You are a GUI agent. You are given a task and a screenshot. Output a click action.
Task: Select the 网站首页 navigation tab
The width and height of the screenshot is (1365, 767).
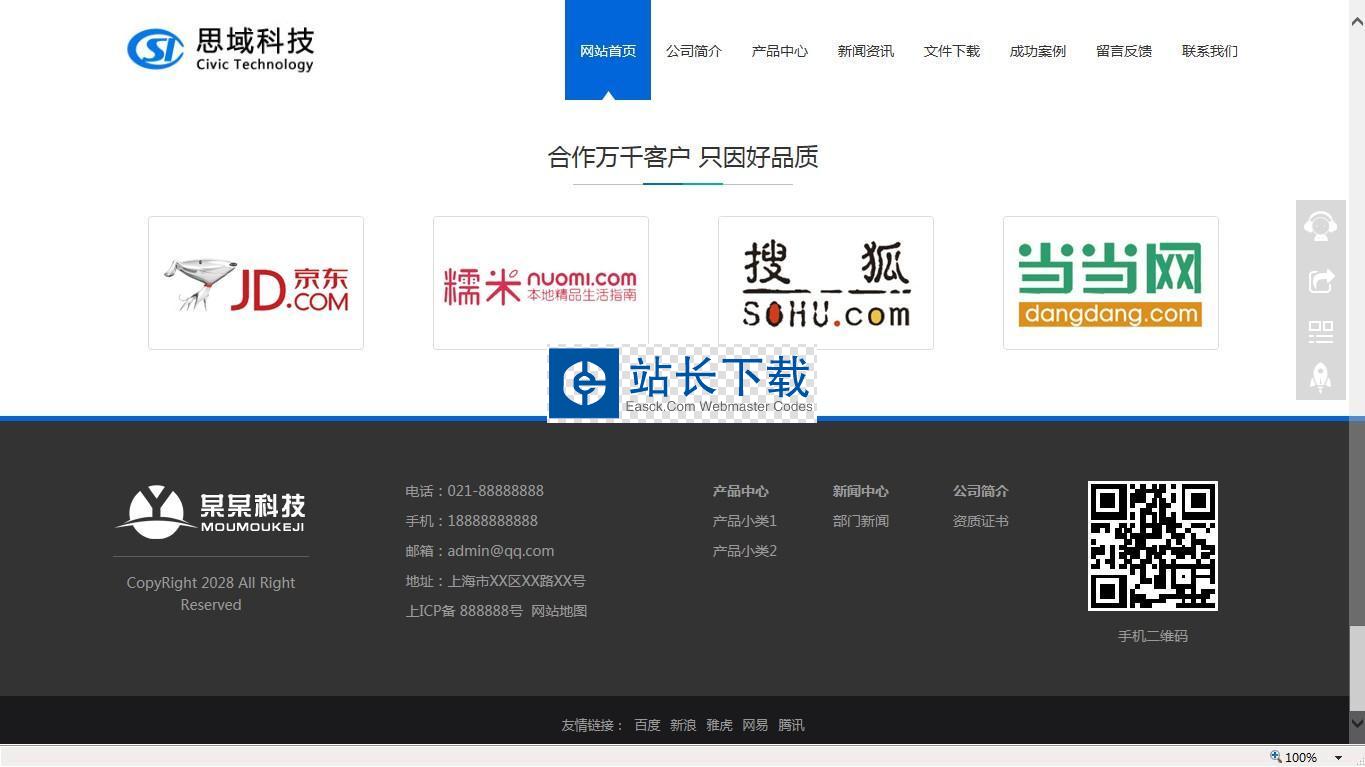coord(608,50)
